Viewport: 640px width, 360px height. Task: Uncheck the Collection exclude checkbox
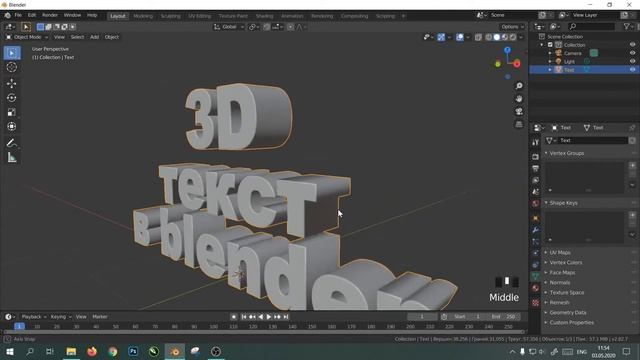click(550, 44)
